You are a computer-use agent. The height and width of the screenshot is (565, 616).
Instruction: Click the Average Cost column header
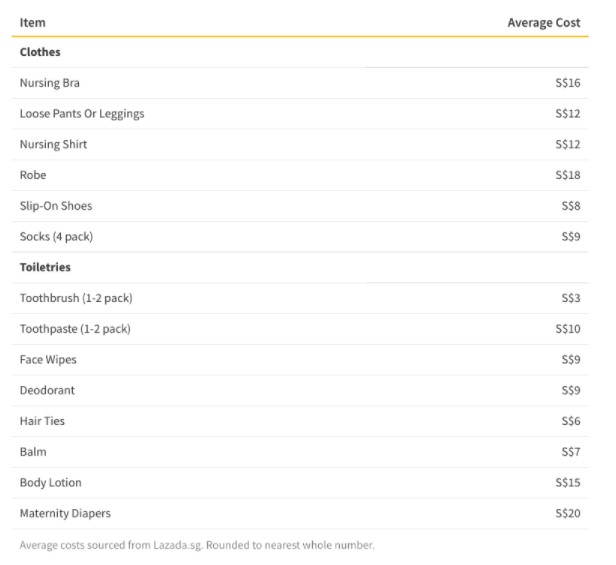coord(543,22)
